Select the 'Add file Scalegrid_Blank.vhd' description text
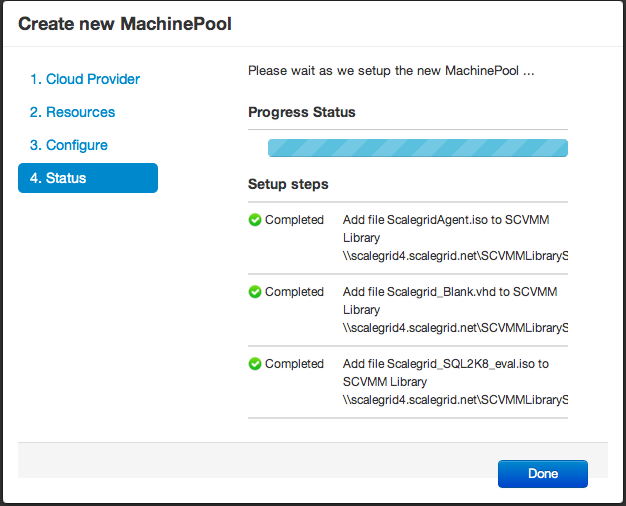The image size is (626, 506). [x=449, y=292]
